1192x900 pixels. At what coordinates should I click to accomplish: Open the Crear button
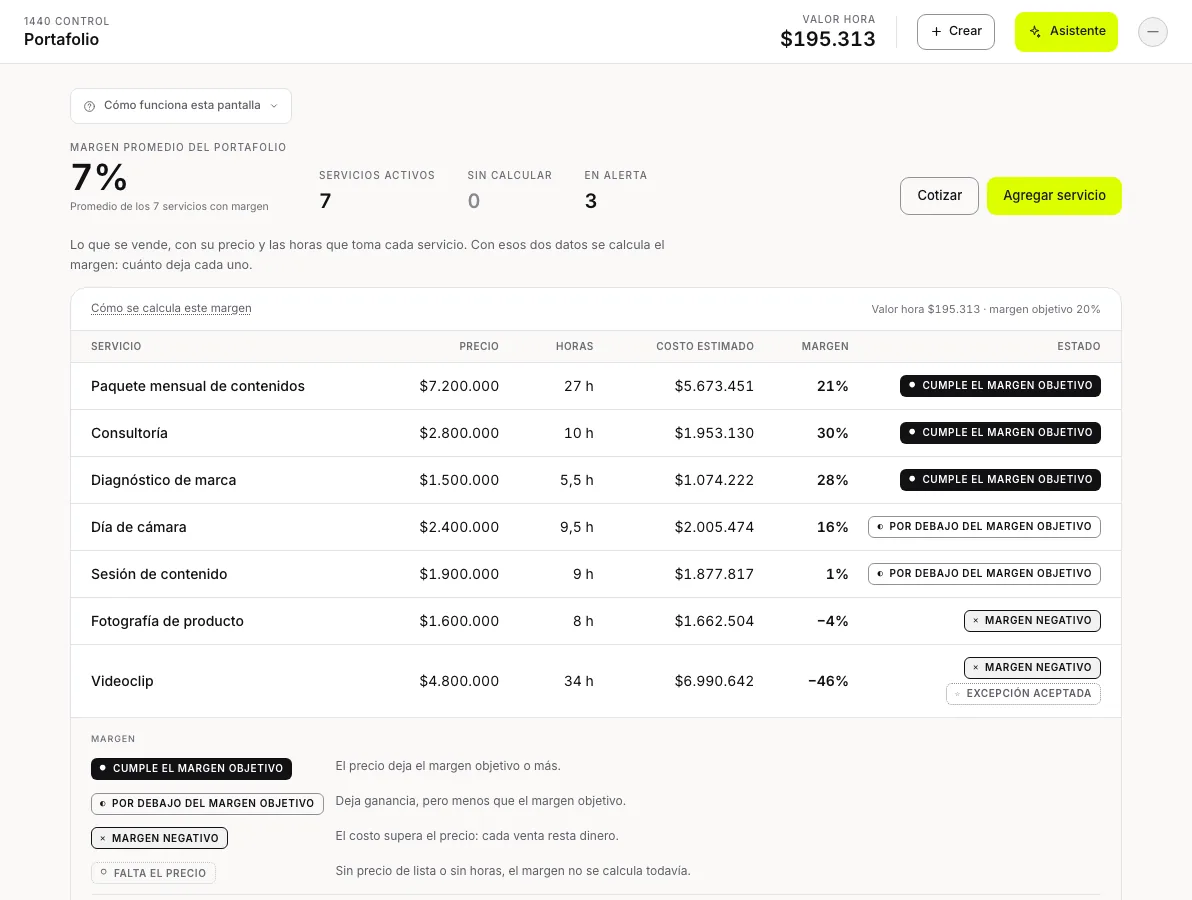pos(956,32)
